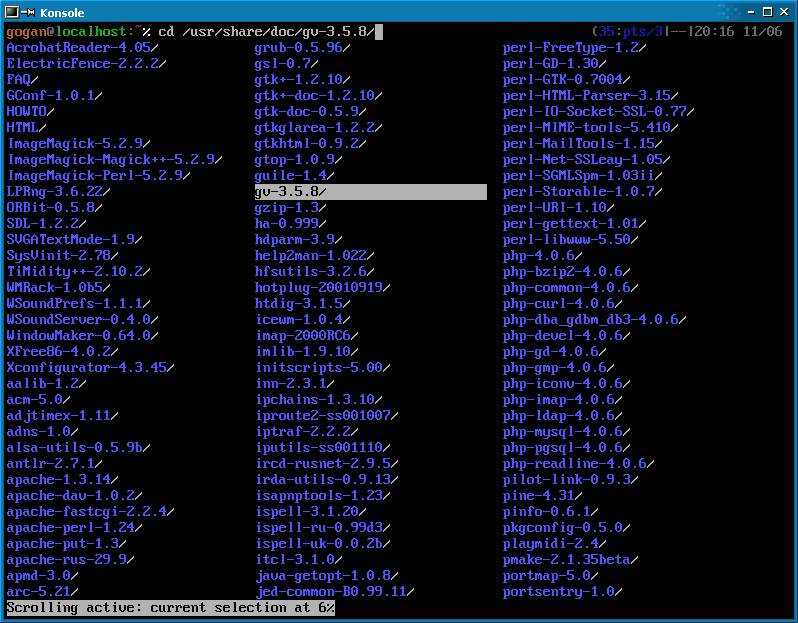Click the apache-1.3.14/ entry
Viewport: 798px width, 623px height.
coord(62,480)
